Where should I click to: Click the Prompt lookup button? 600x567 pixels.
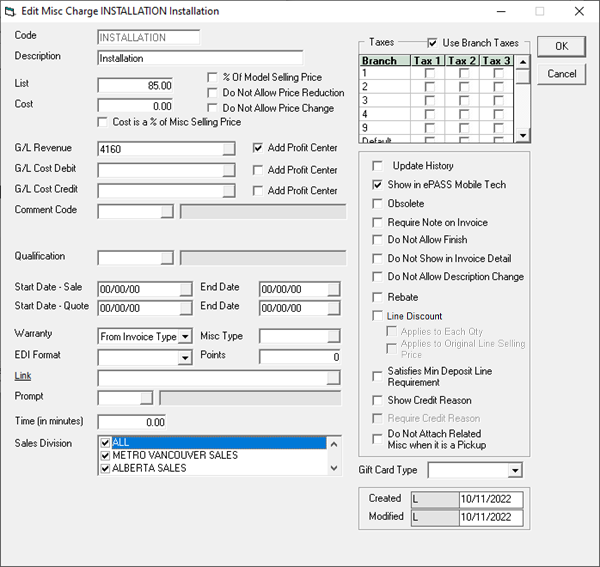point(147,398)
